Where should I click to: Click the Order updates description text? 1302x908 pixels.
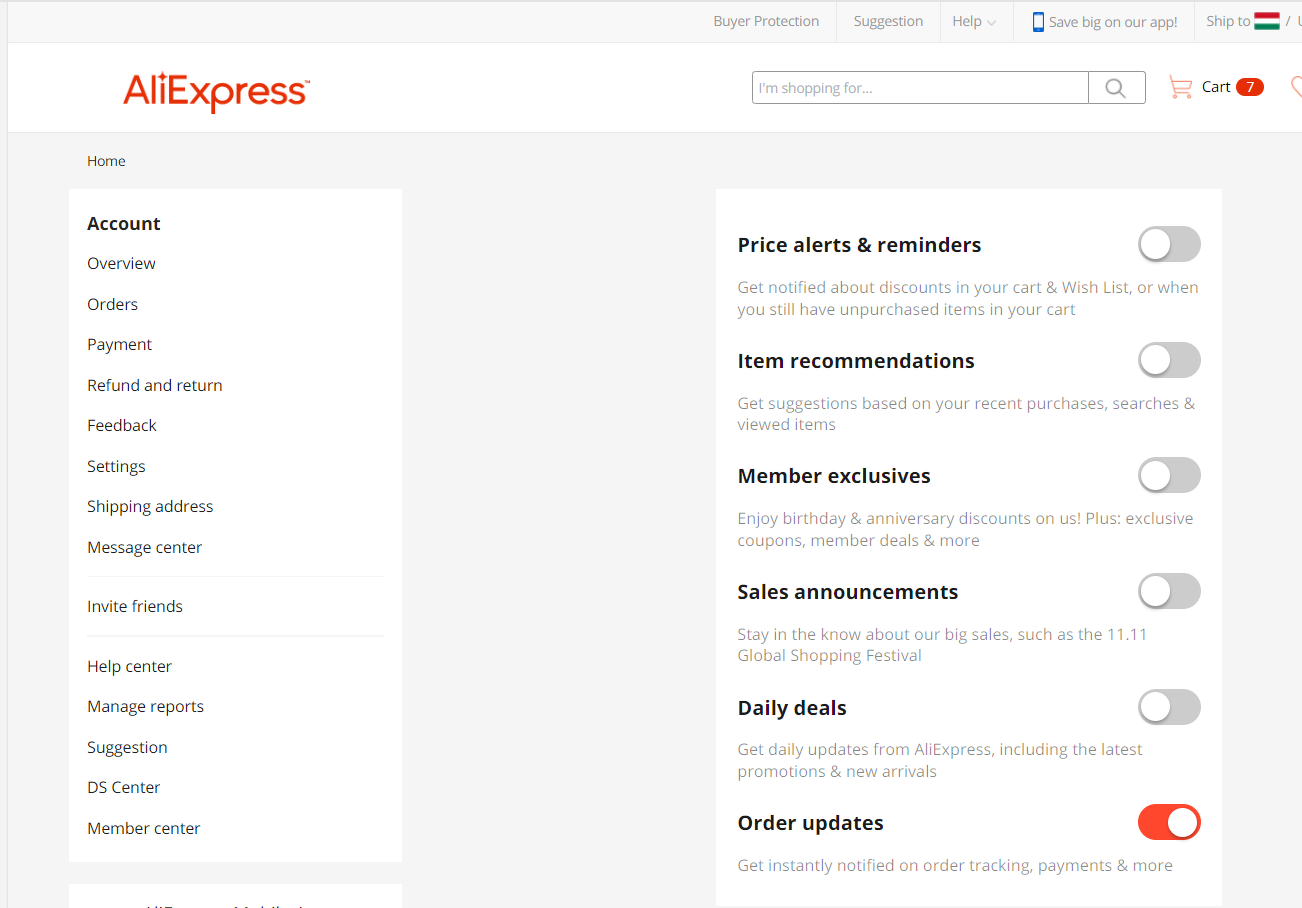955,865
